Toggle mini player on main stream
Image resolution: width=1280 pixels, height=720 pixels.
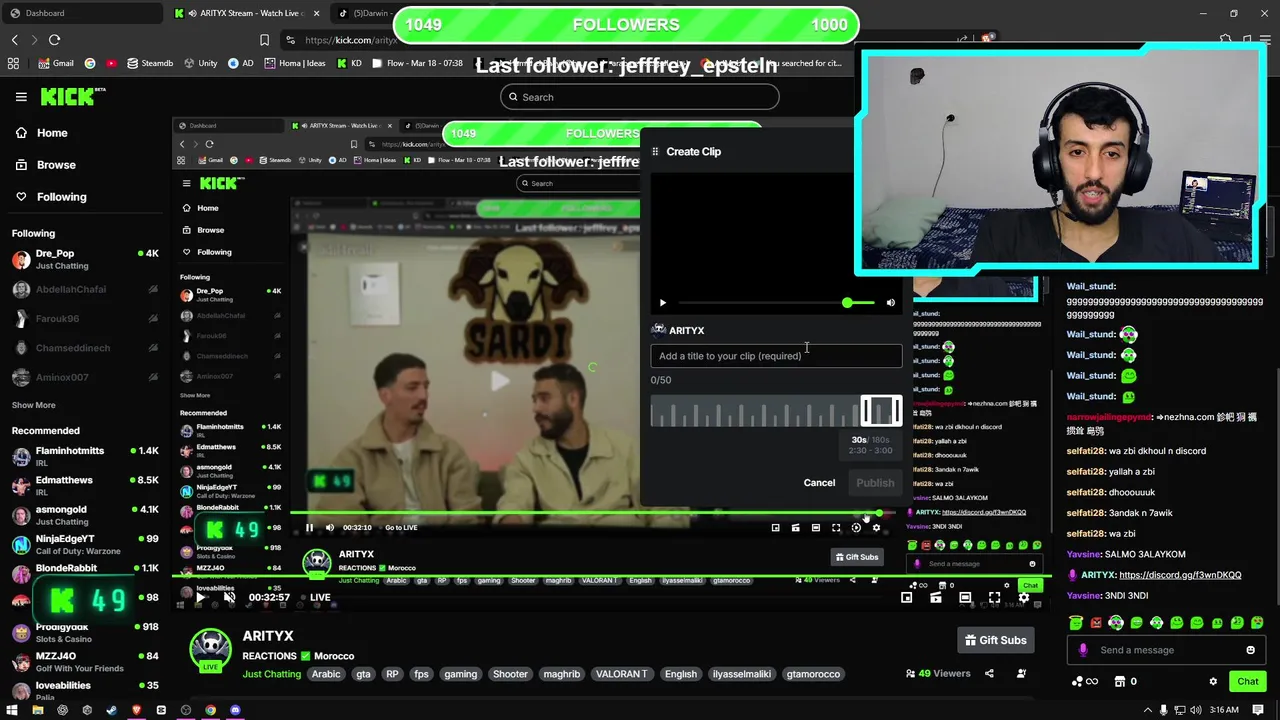tap(906, 598)
